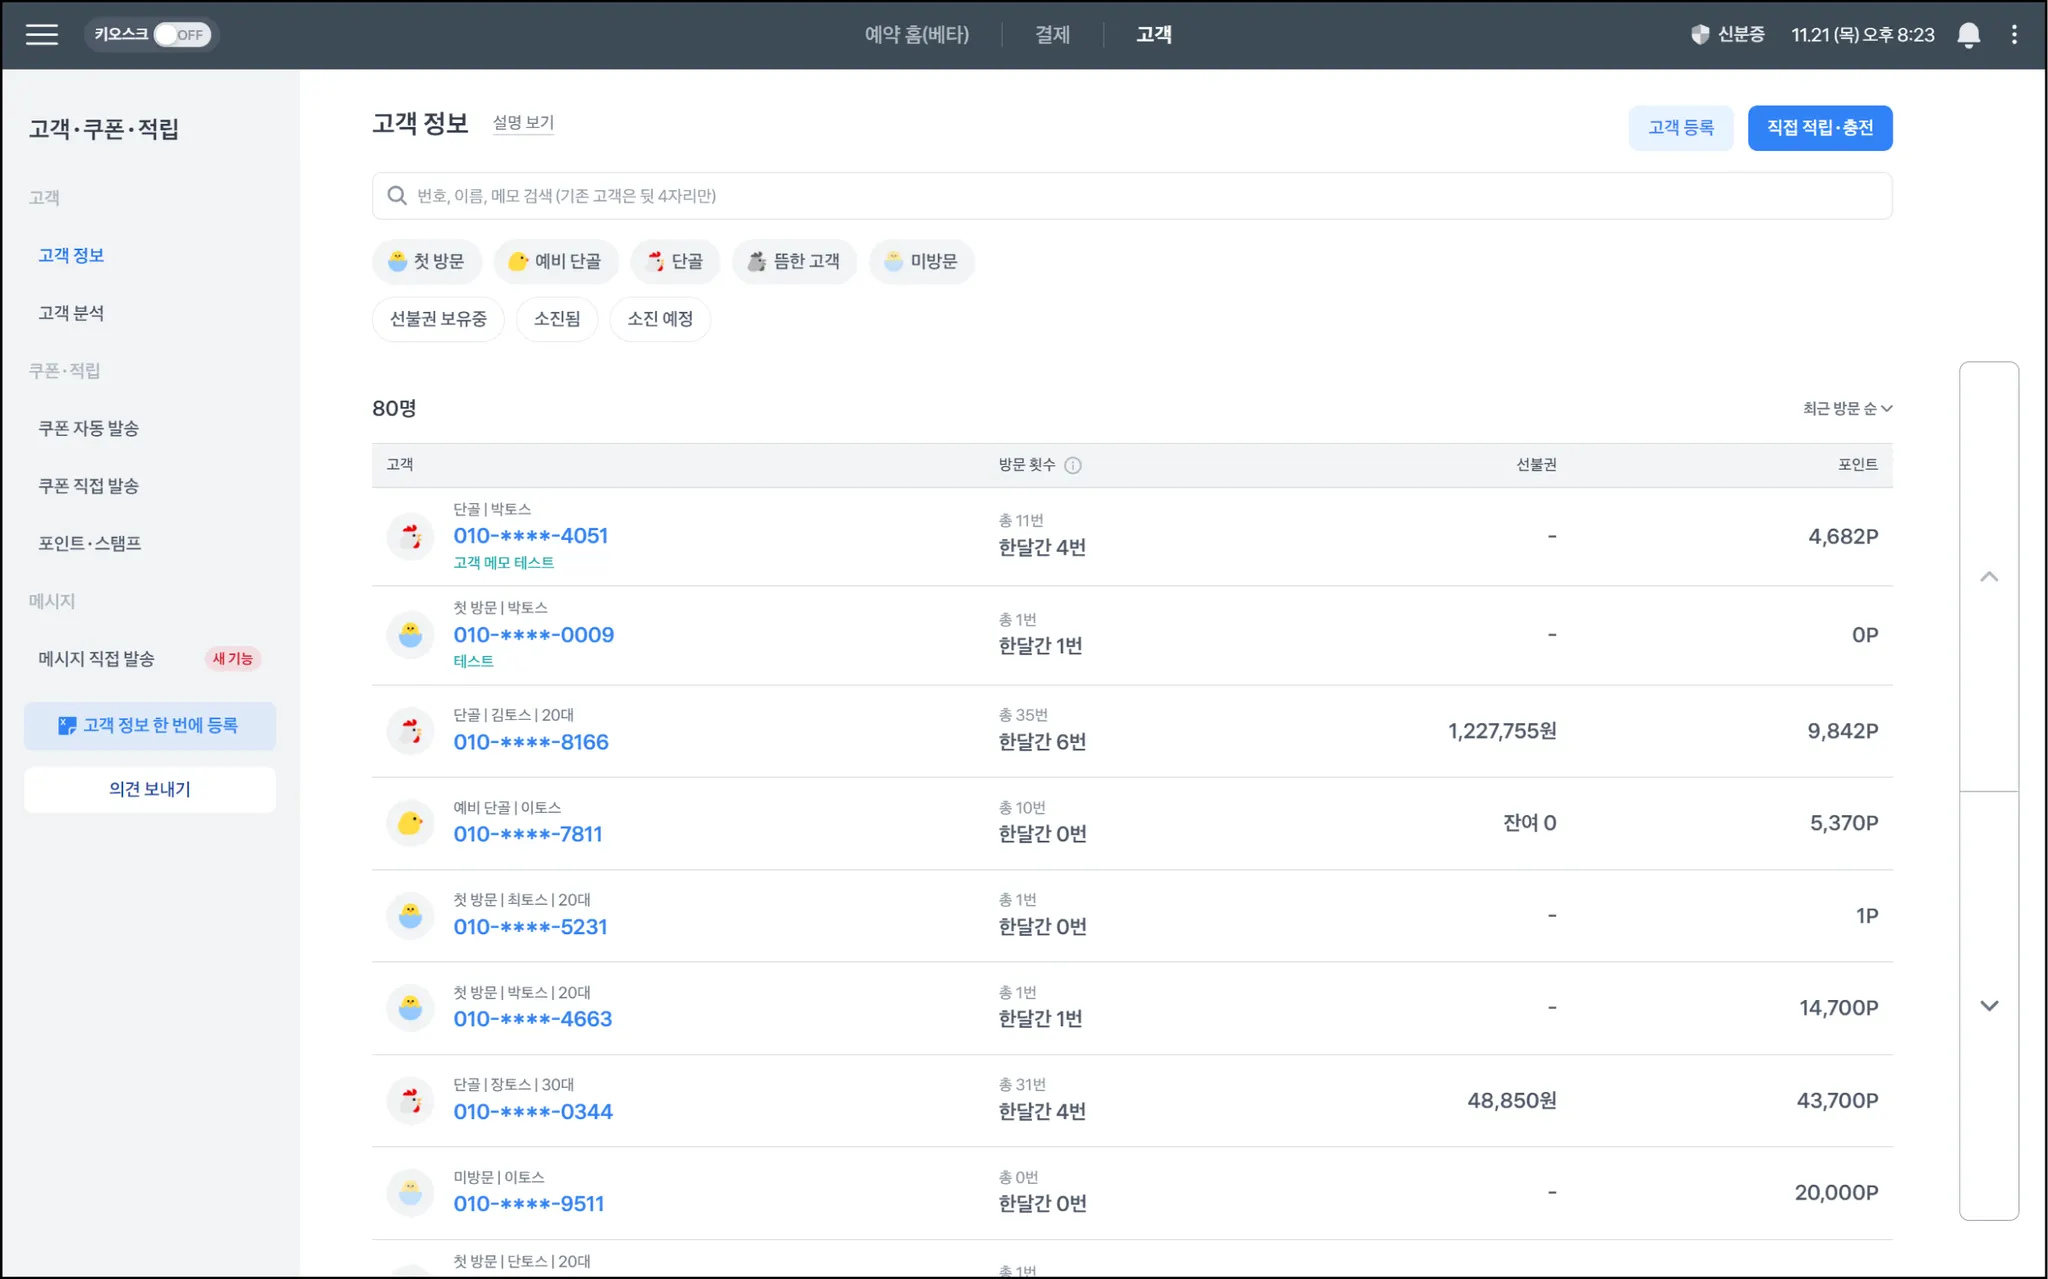
Task: Open 고객 분석 in the sidebar
Action: point(71,313)
